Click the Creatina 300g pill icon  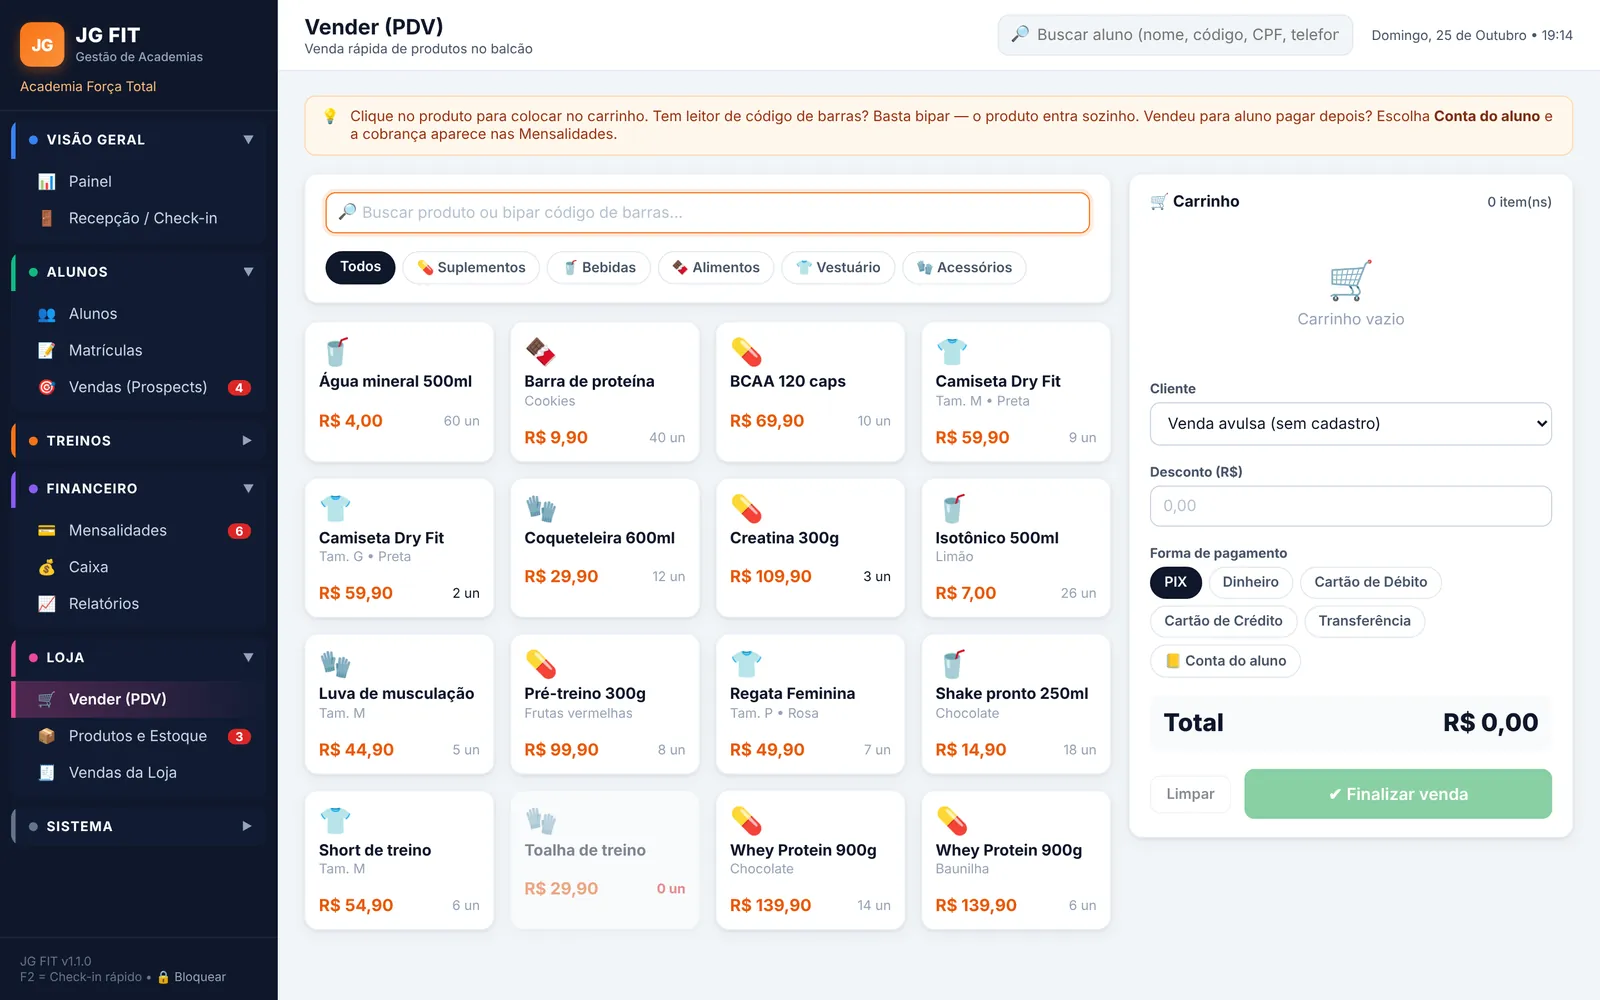tap(746, 508)
